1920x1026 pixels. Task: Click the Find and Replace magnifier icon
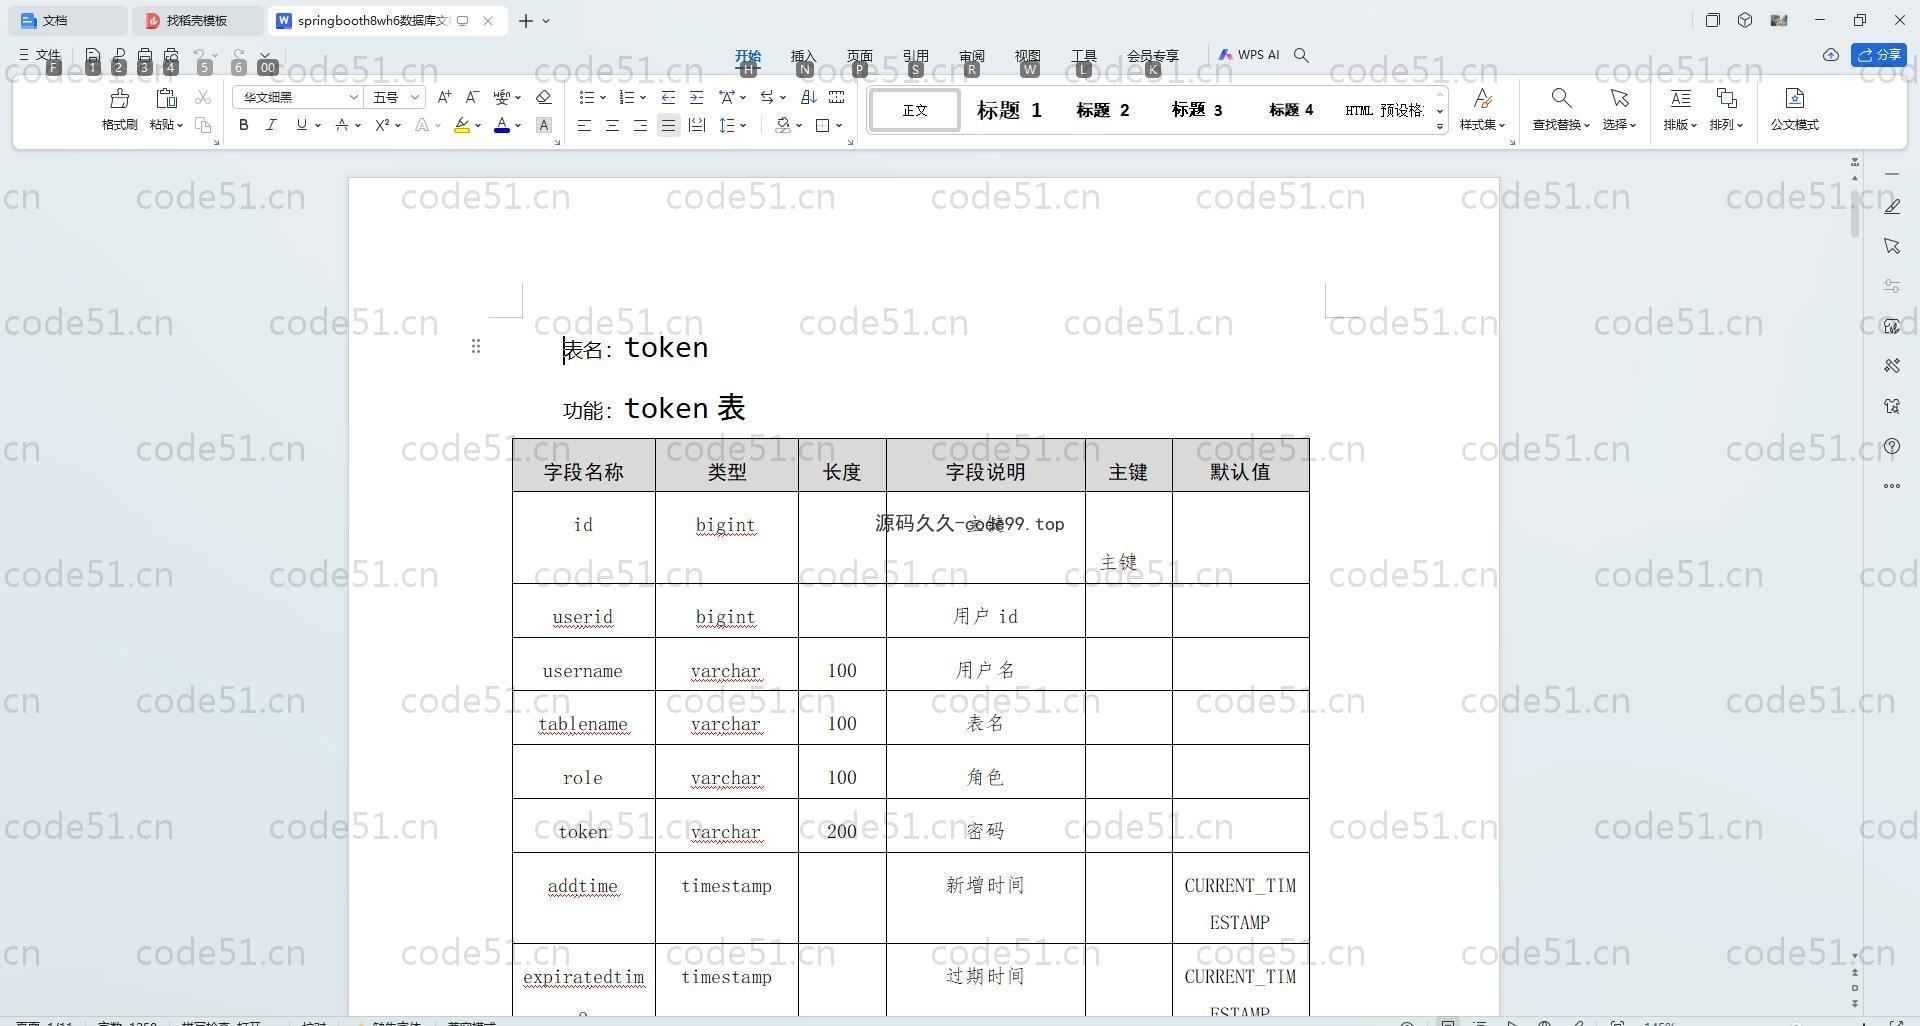[x=1560, y=98]
